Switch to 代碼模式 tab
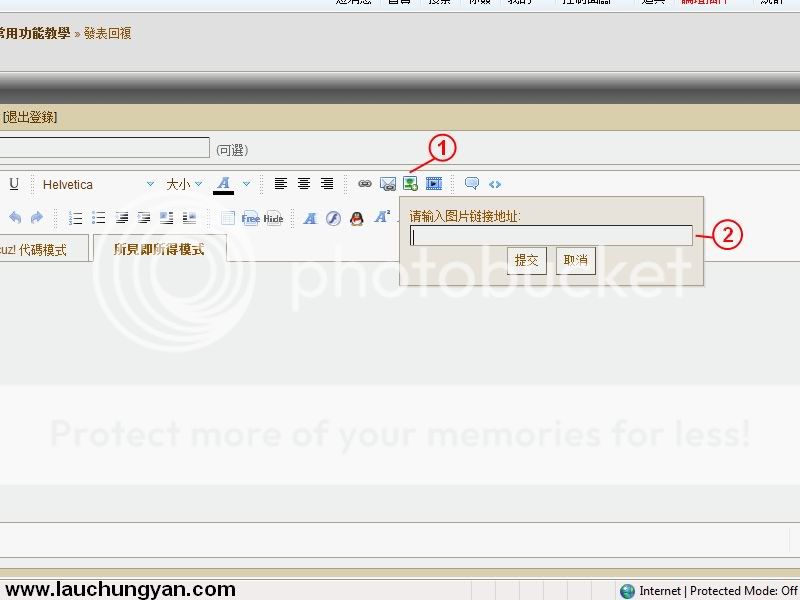The image size is (800, 600). pos(34,250)
